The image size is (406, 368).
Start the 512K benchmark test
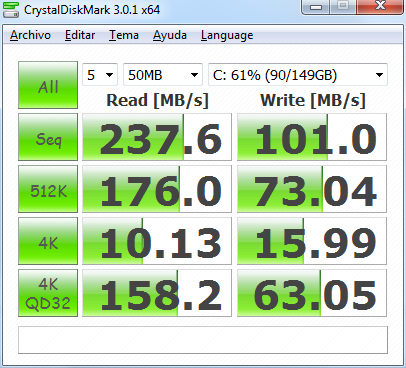tap(48, 189)
